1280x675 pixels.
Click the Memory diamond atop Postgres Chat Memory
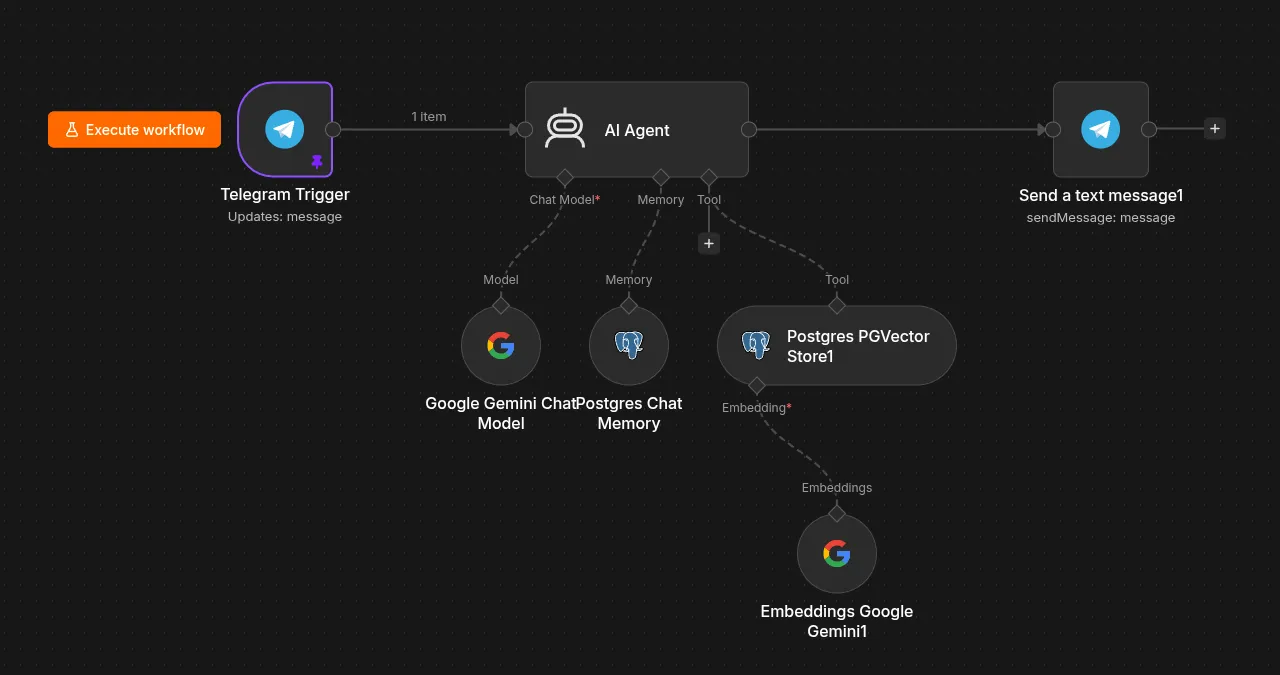tap(629, 305)
